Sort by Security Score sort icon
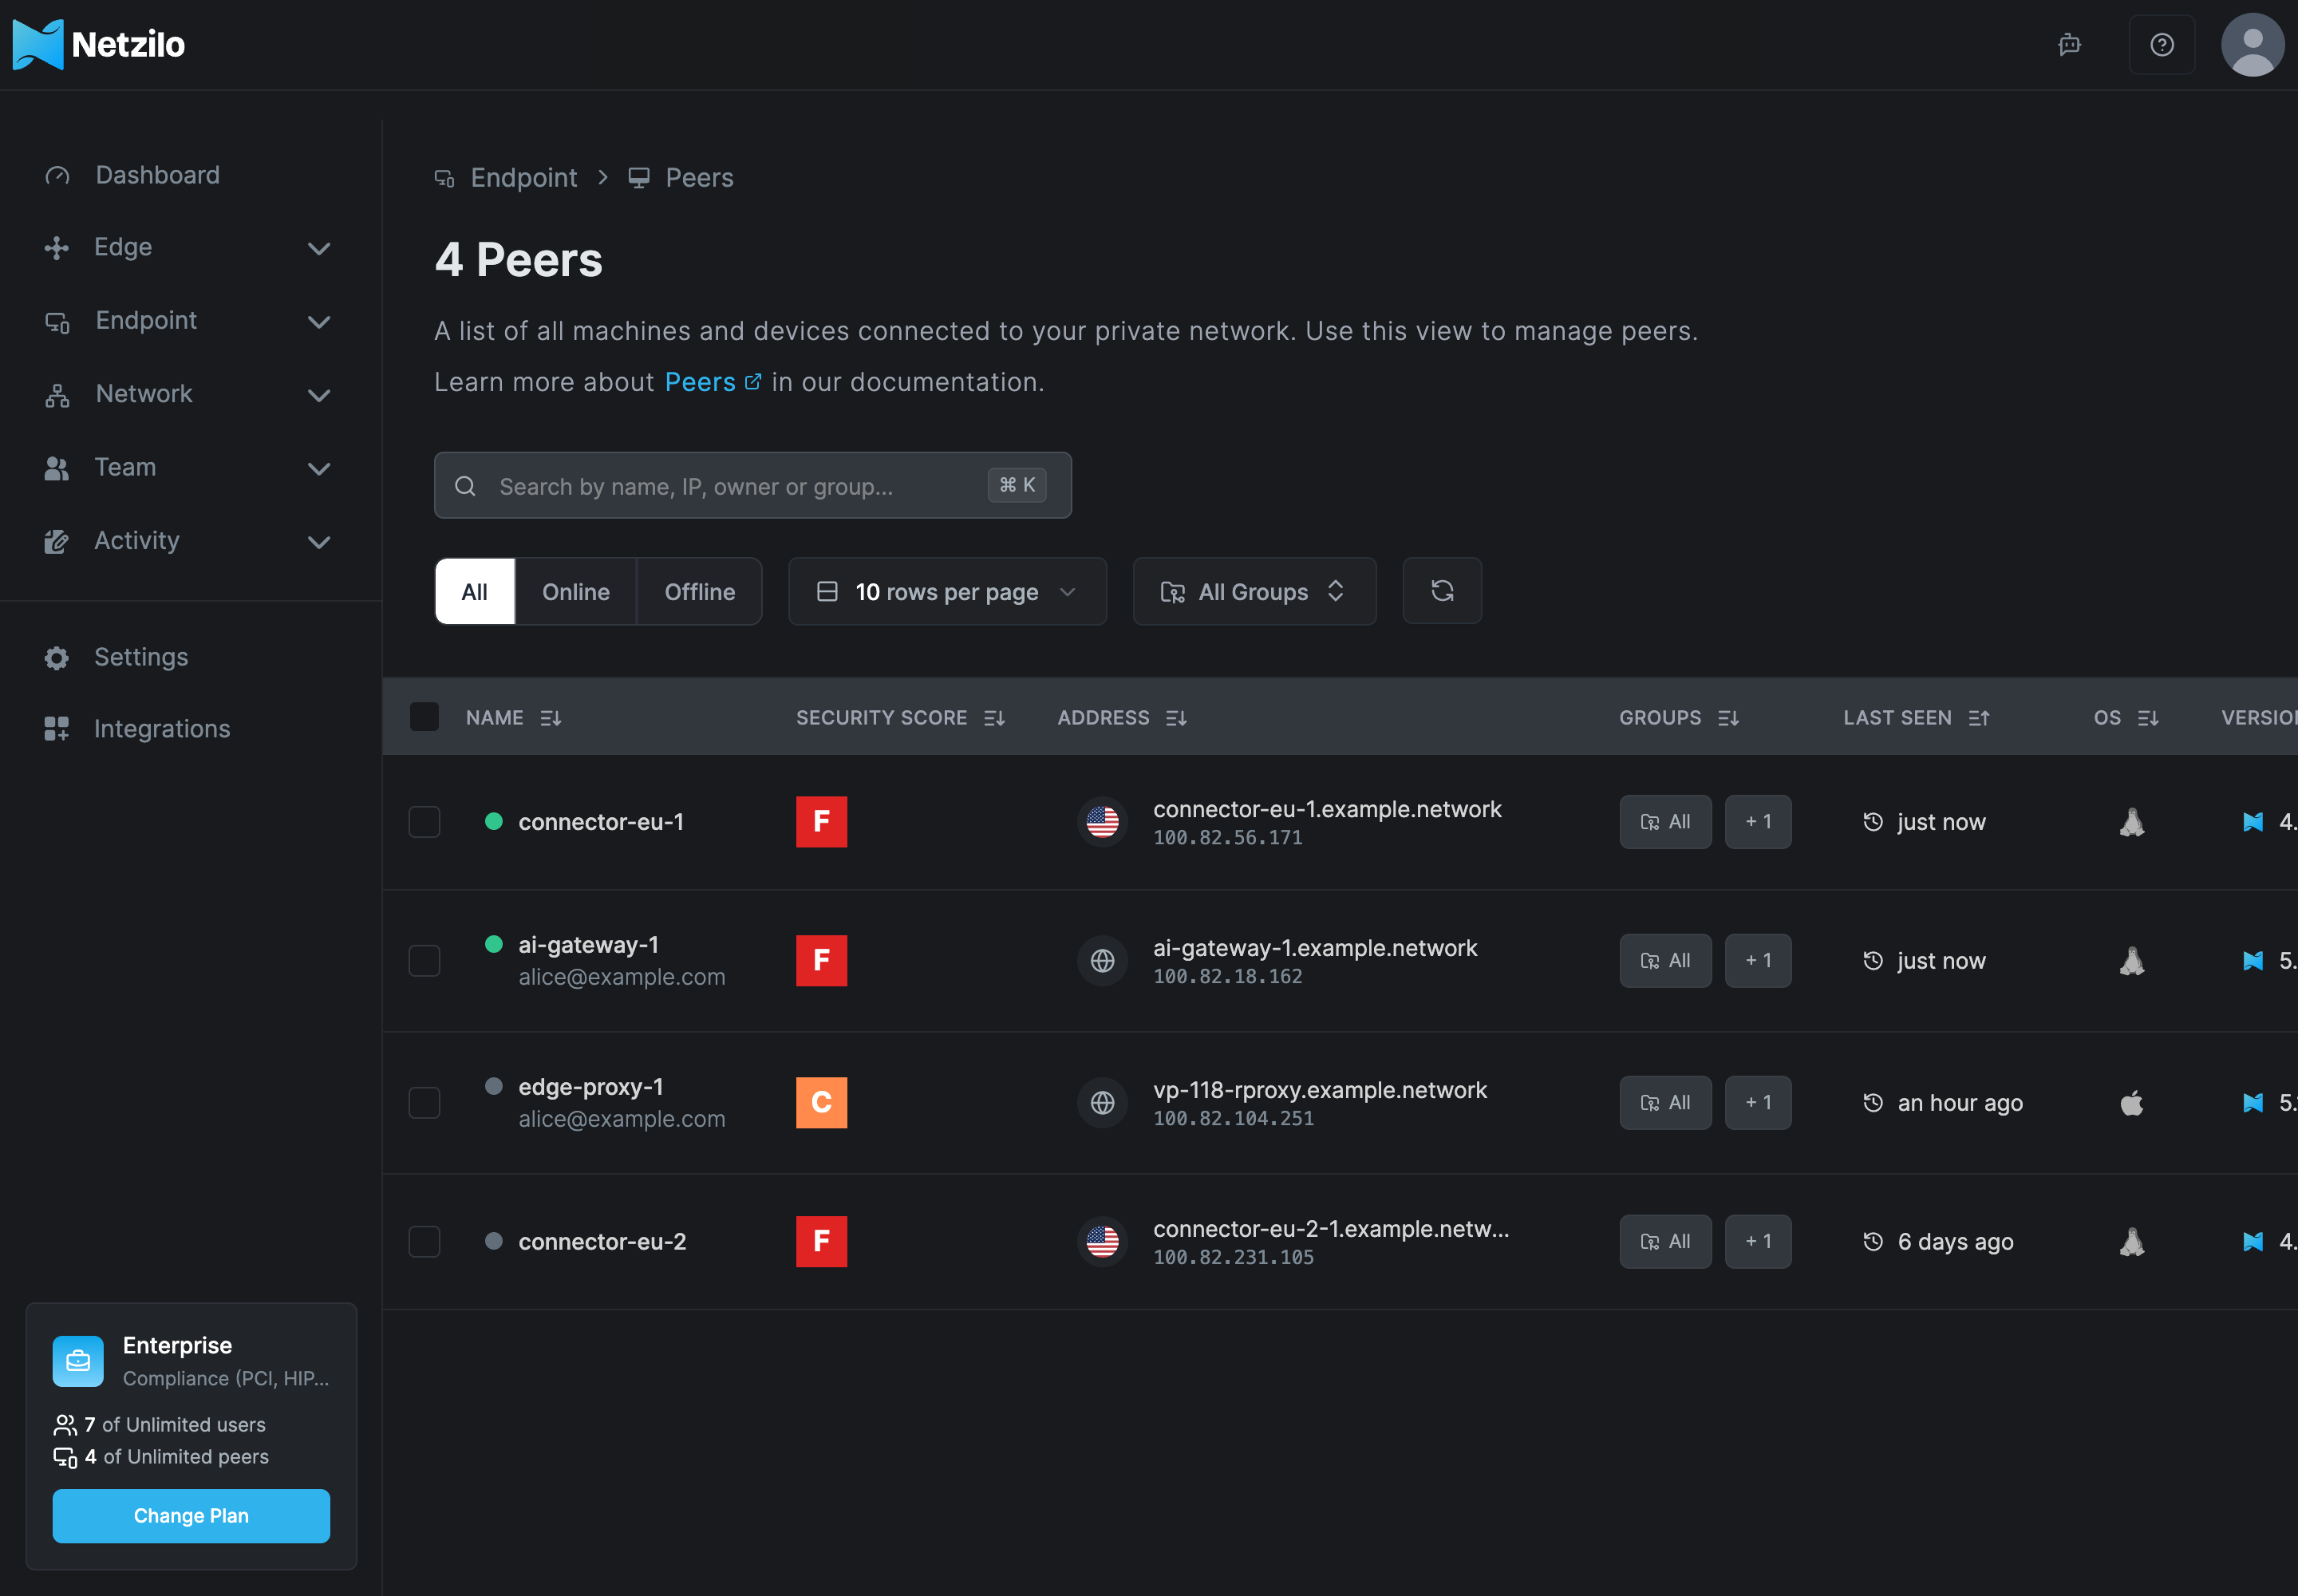The height and width of the screenshot is (1596, 2298). click(x=994, y=718)
